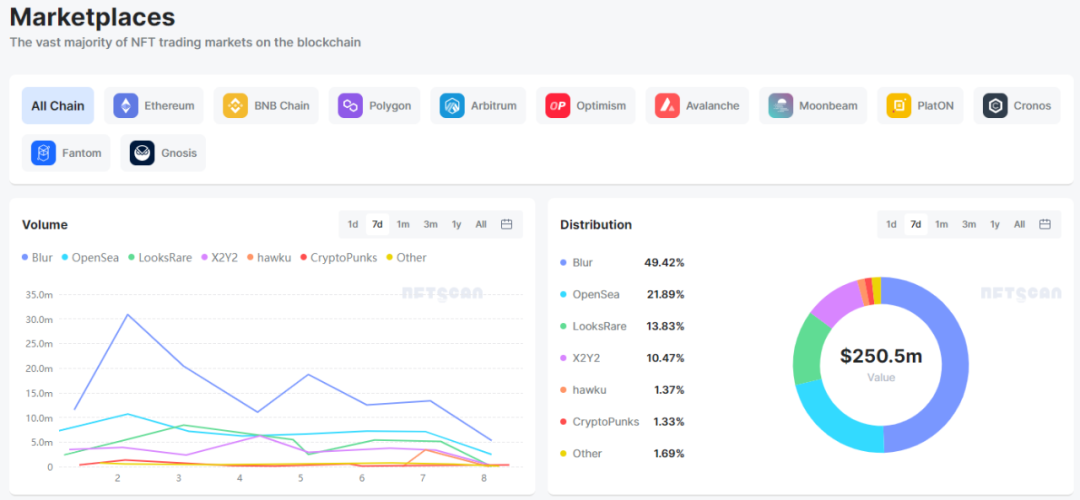Image resolution: width=1080 pixels, height=500 pixels.
Task: Toggle OpenSea series in Volume legend
Action: [x=90, y=258]
